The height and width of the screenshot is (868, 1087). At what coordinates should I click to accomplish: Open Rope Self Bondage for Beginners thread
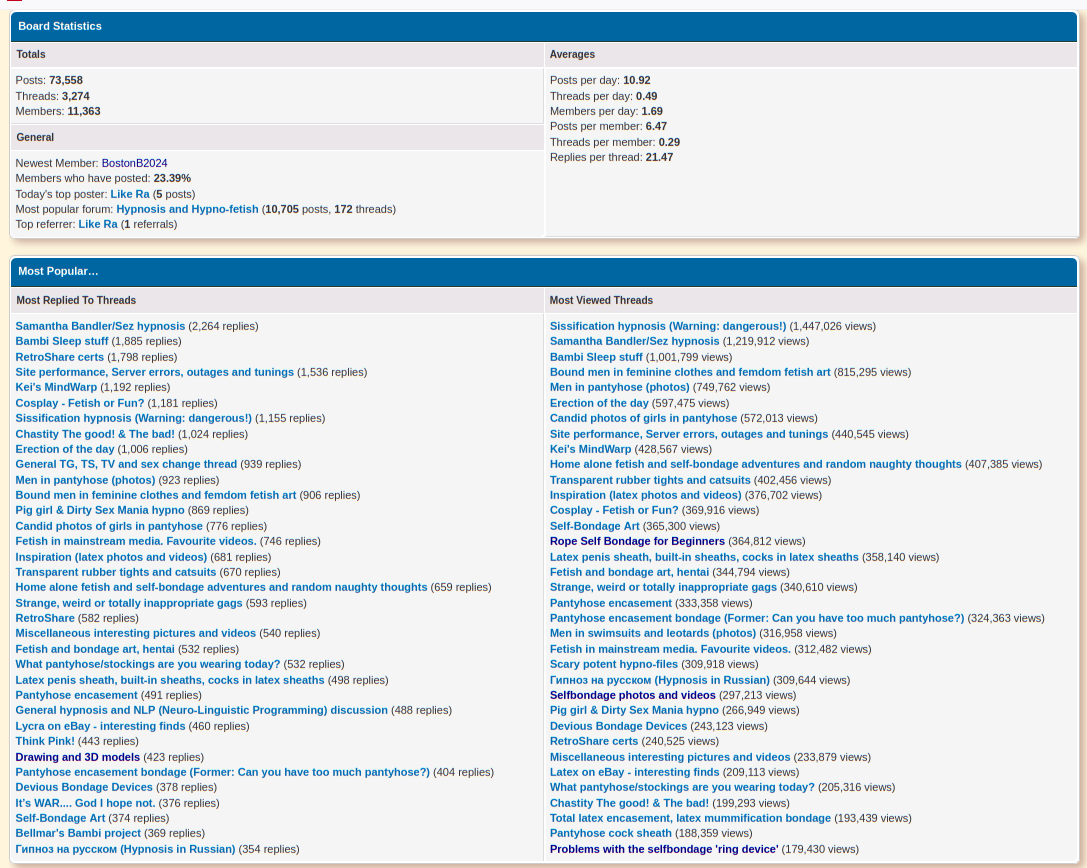coord(637,541)
